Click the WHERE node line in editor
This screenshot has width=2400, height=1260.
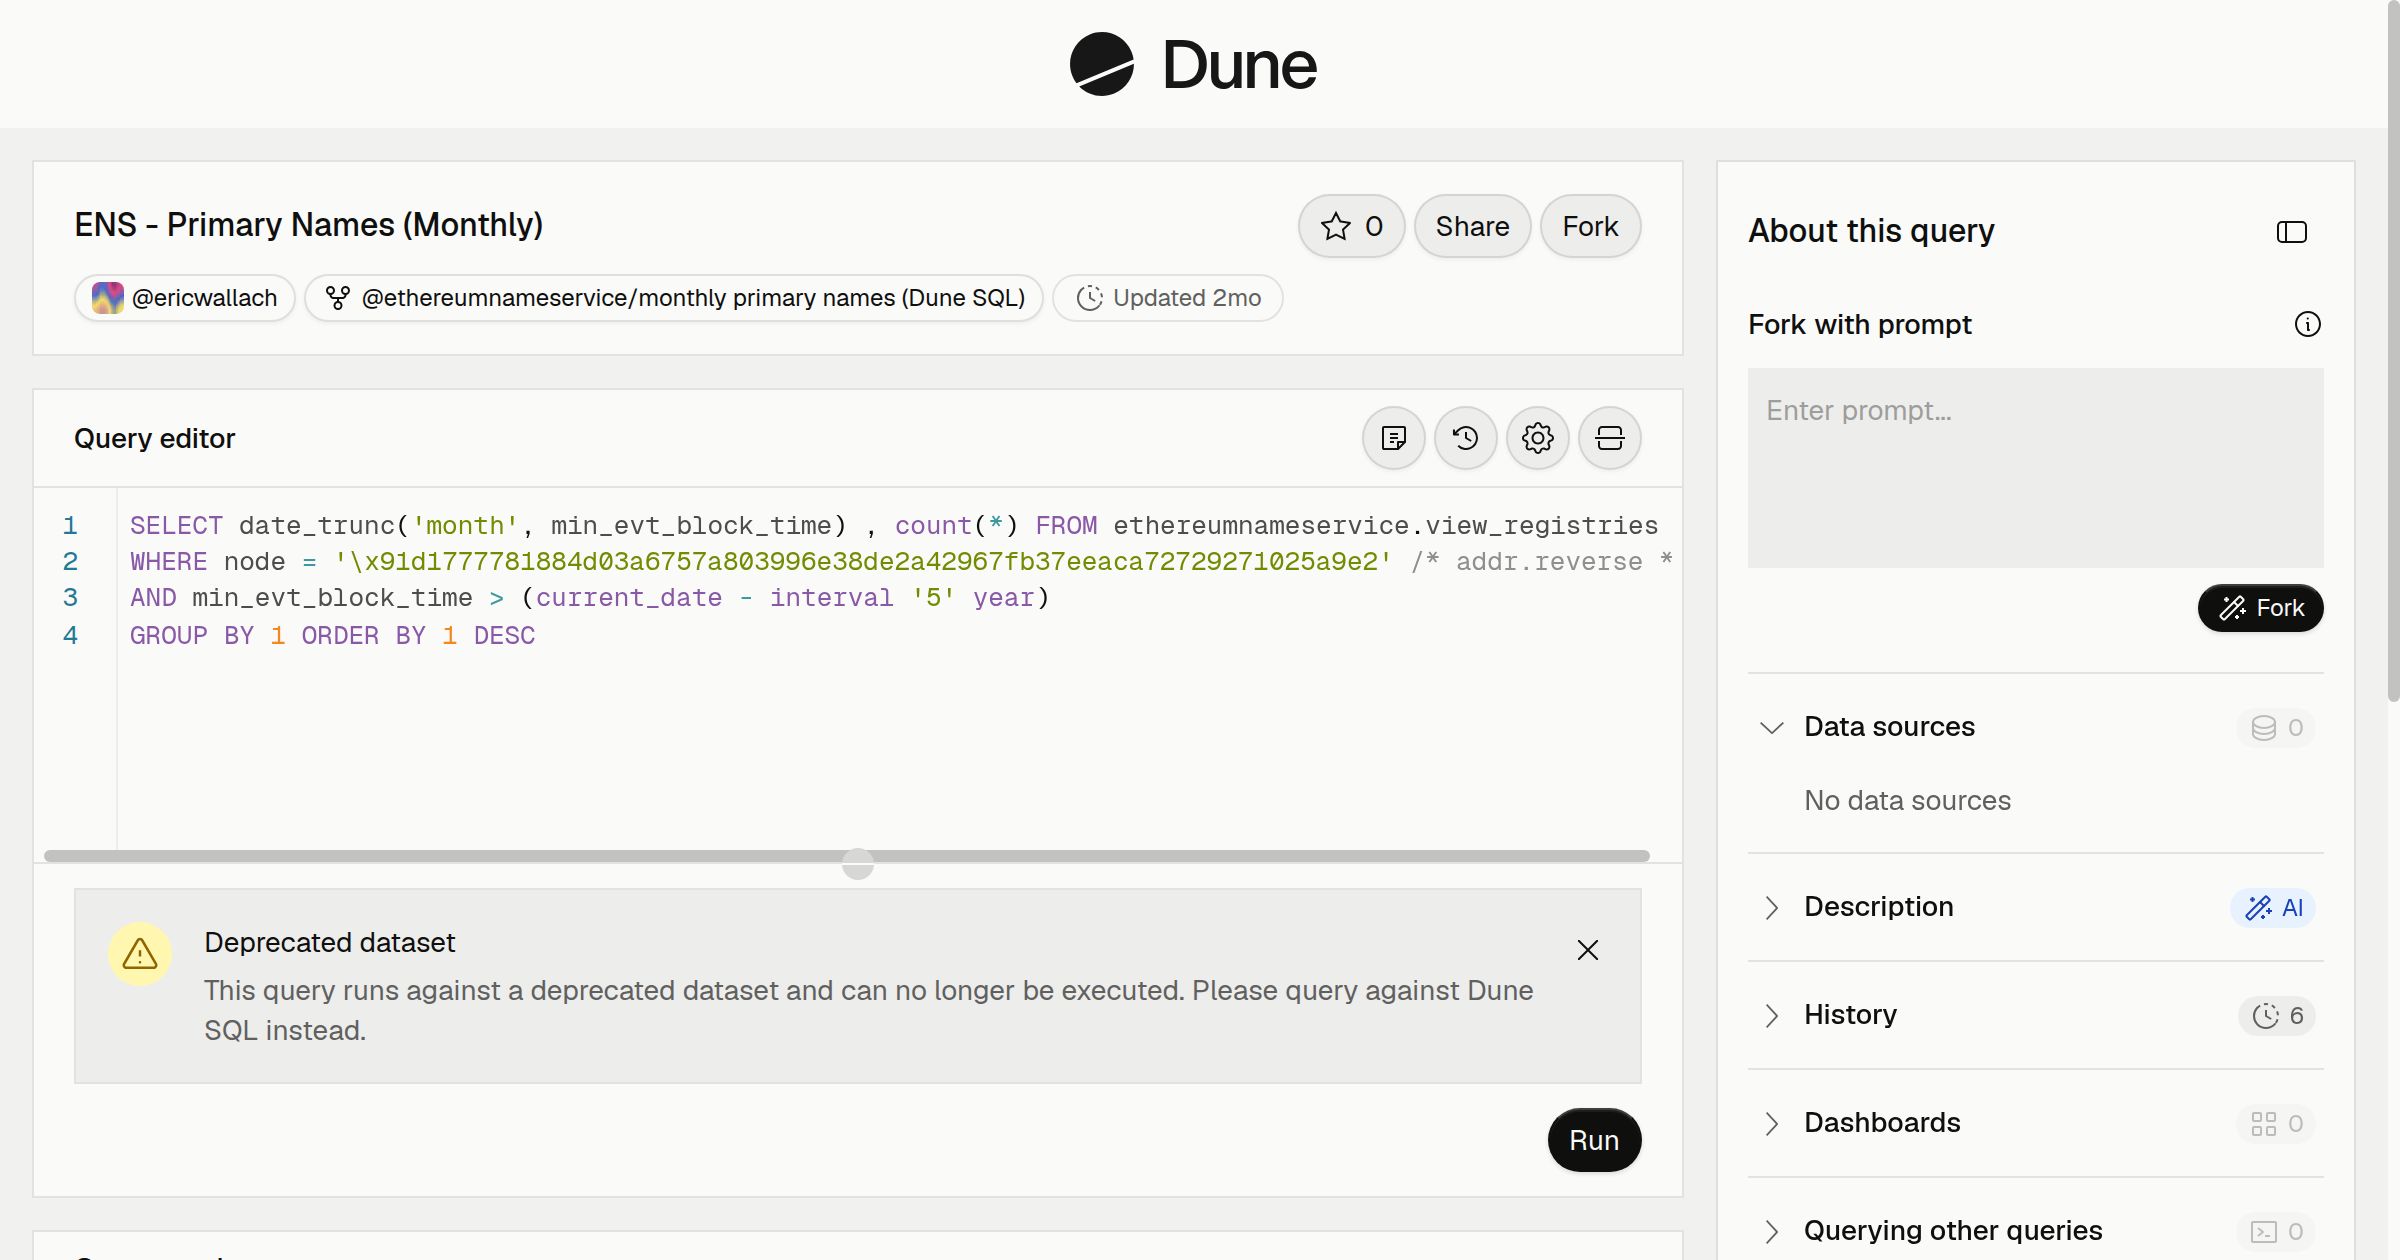click(x=900, y=561)
